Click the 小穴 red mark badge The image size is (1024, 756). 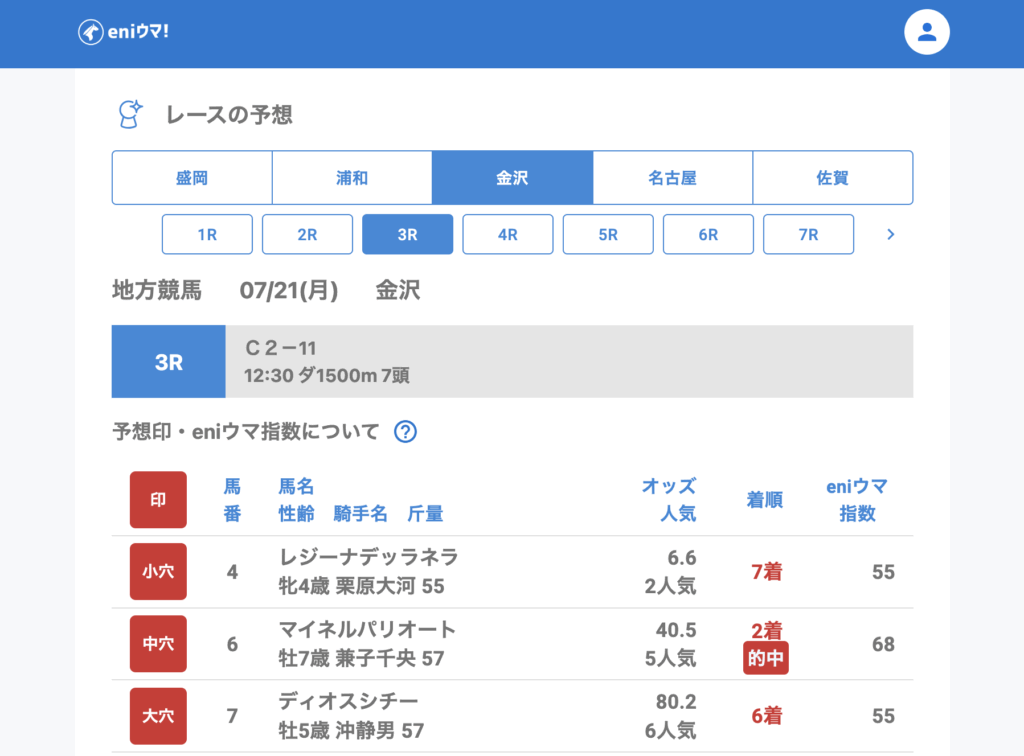158,572
